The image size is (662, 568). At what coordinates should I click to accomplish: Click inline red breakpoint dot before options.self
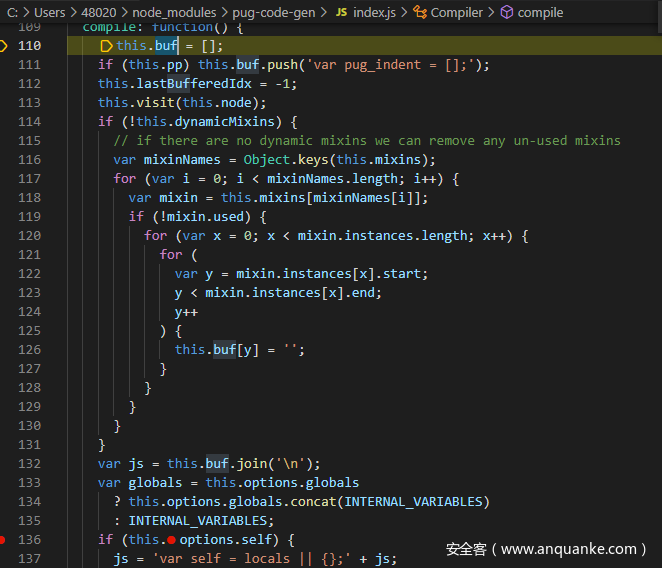(171, 540)
